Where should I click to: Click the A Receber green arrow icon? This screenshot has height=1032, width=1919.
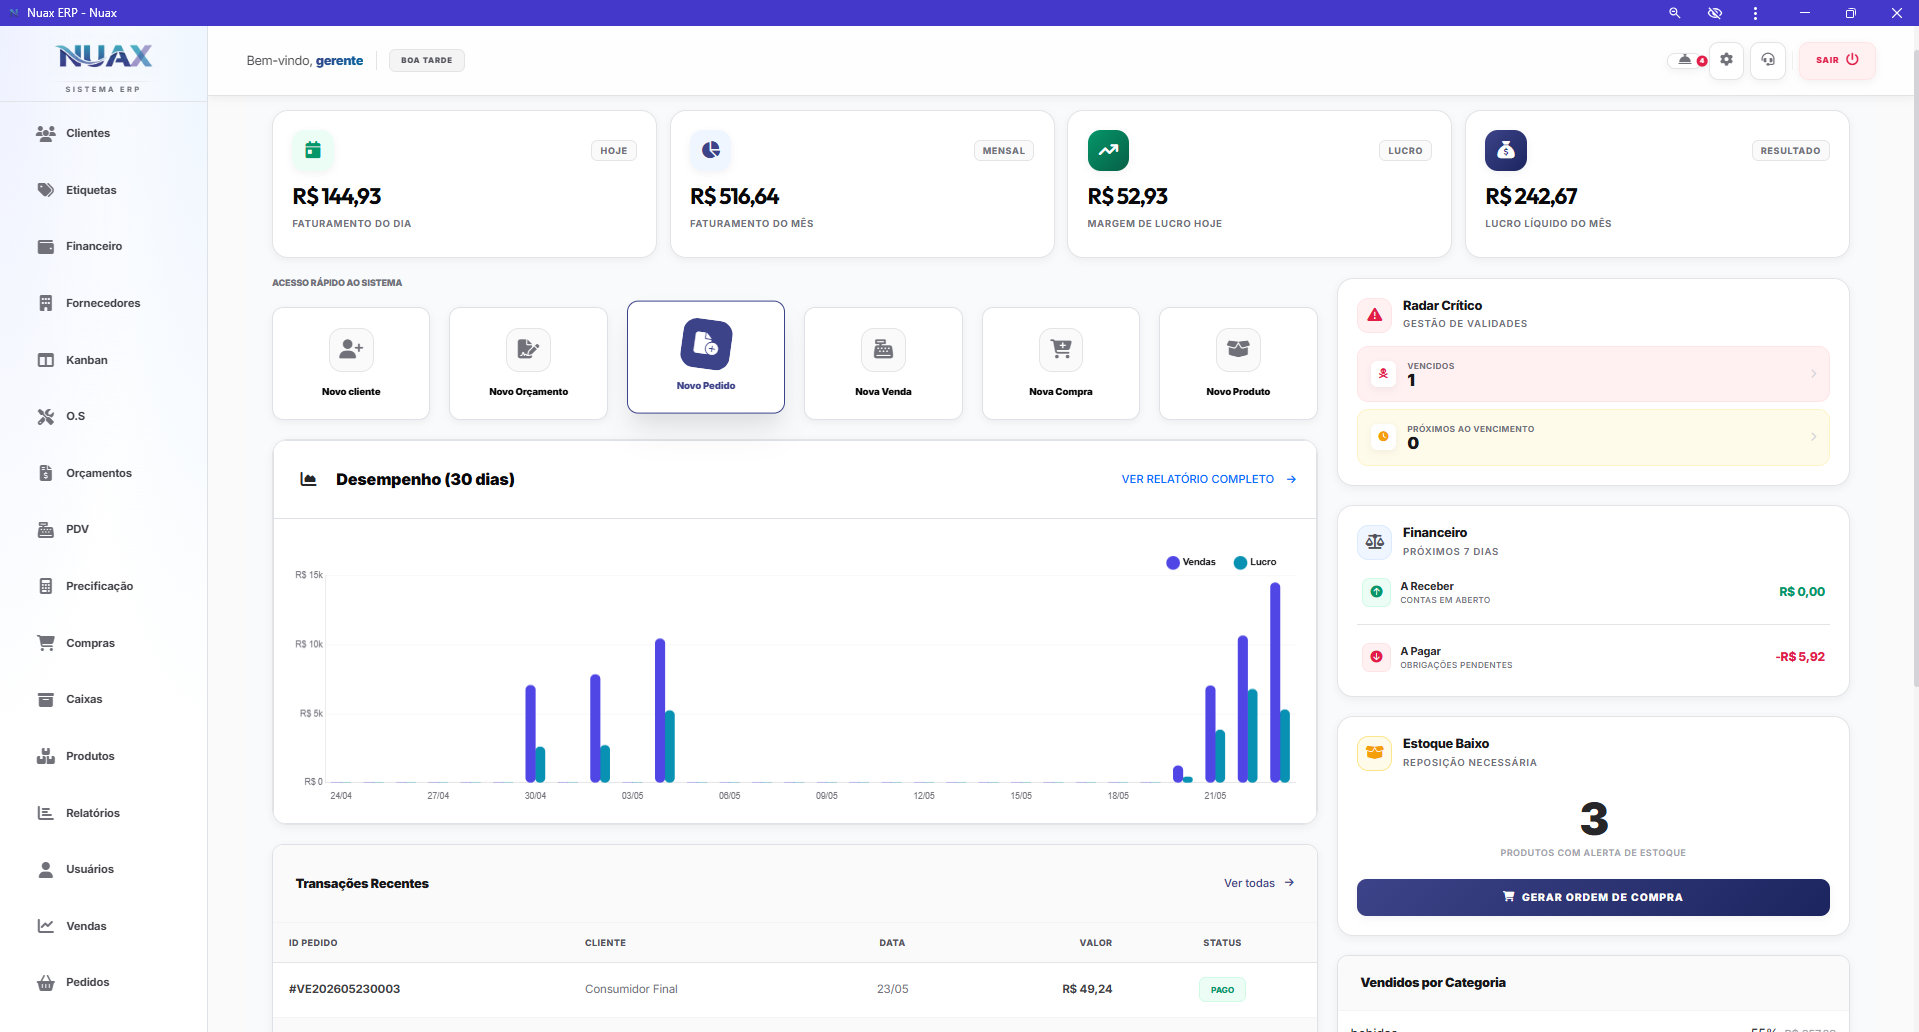pos(1376,592)
